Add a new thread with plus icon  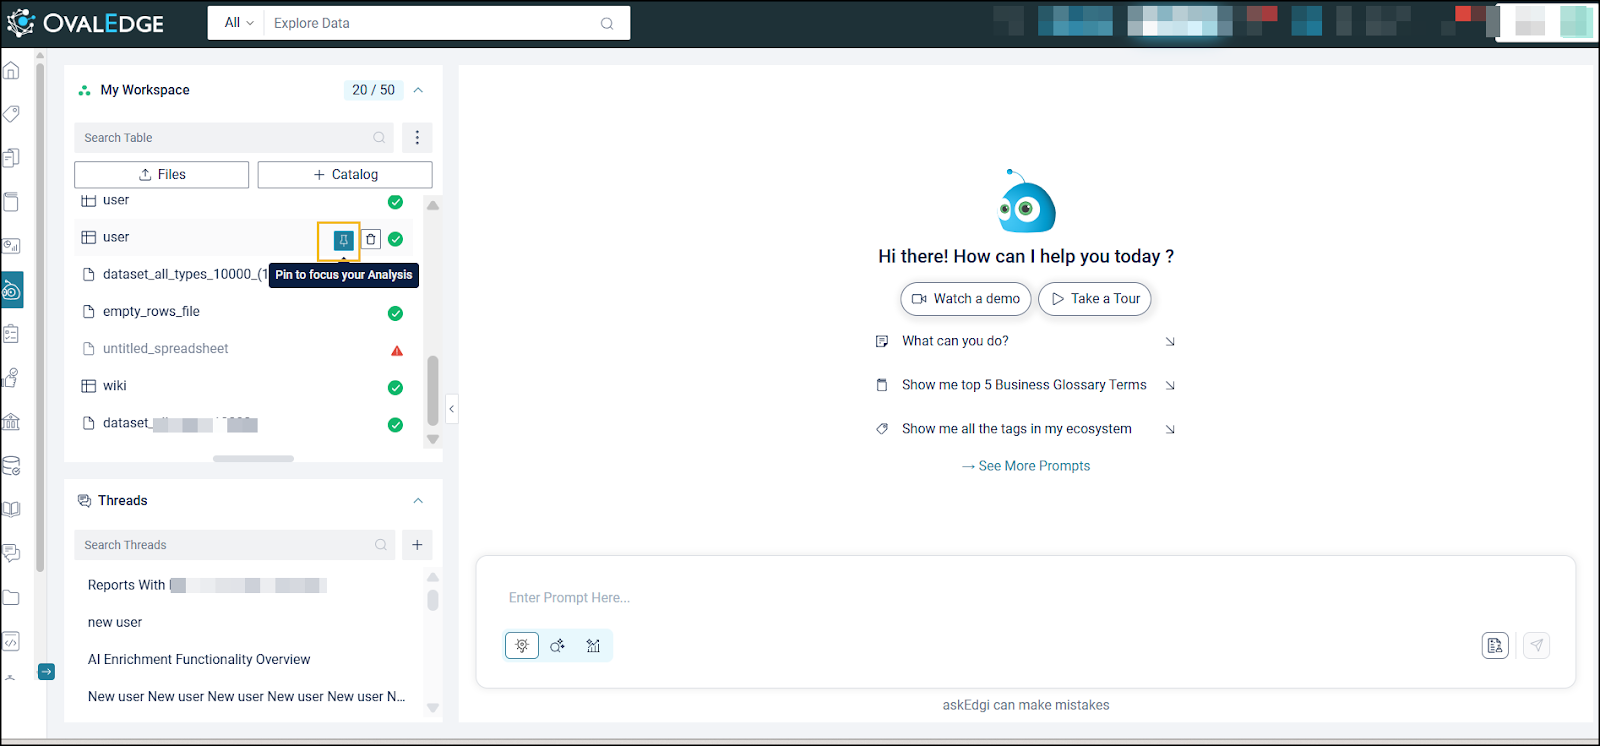[417, 545]
